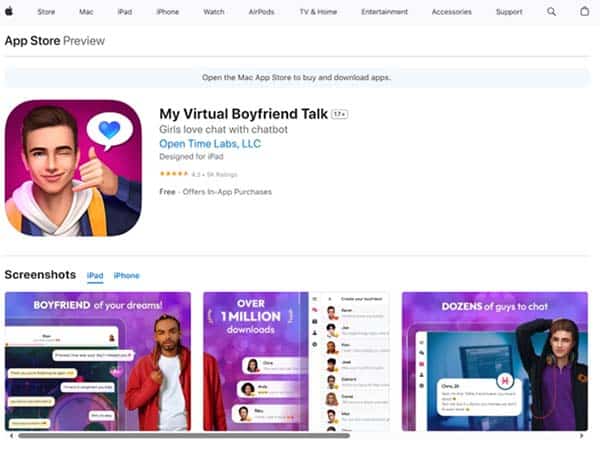This screenshot has height=449, width=600.
Task: Click 'Girls love chat with chatbot' subtitle
Action: 223,129
